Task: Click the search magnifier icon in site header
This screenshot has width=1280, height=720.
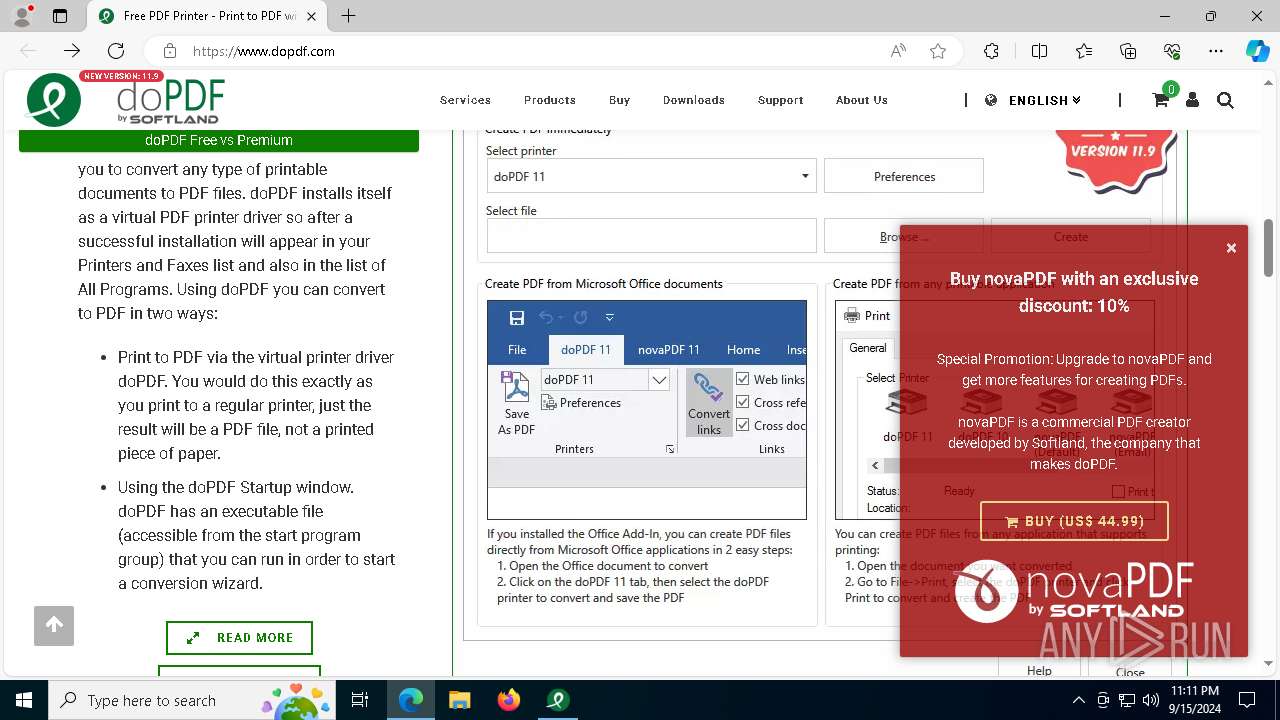Action: click(1225, 100)
